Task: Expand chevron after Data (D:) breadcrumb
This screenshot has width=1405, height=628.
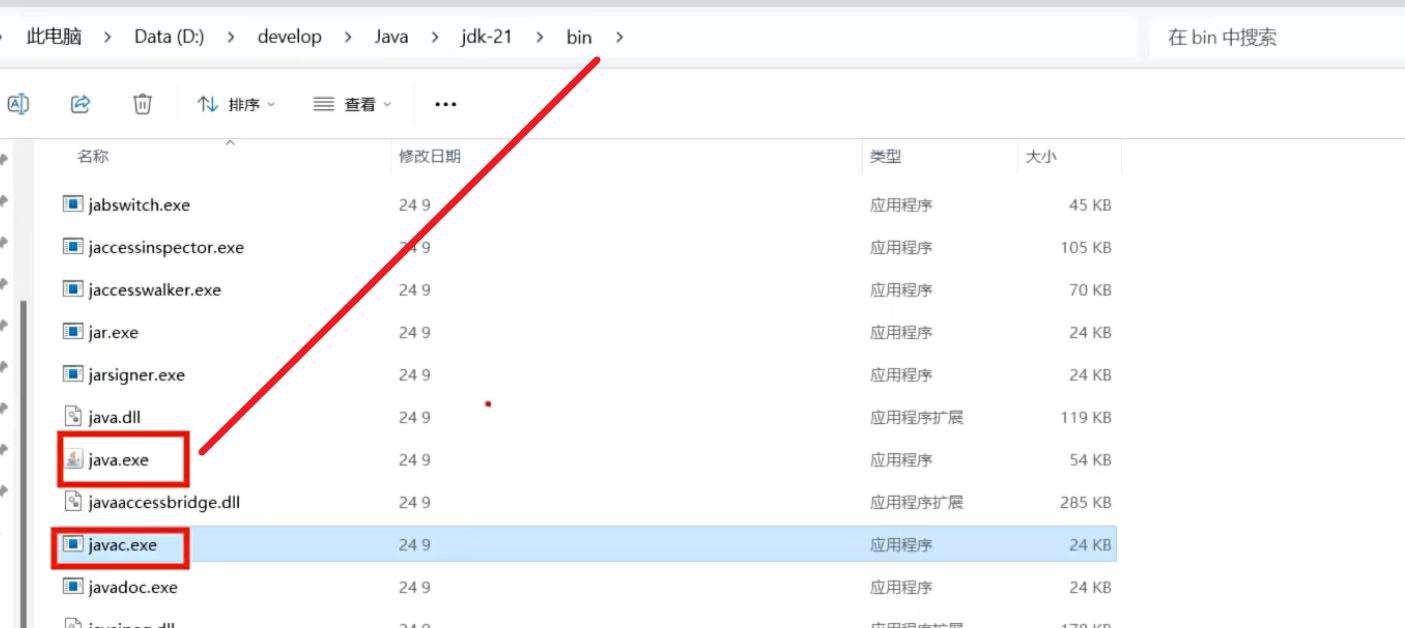Action: pos(231,37)
